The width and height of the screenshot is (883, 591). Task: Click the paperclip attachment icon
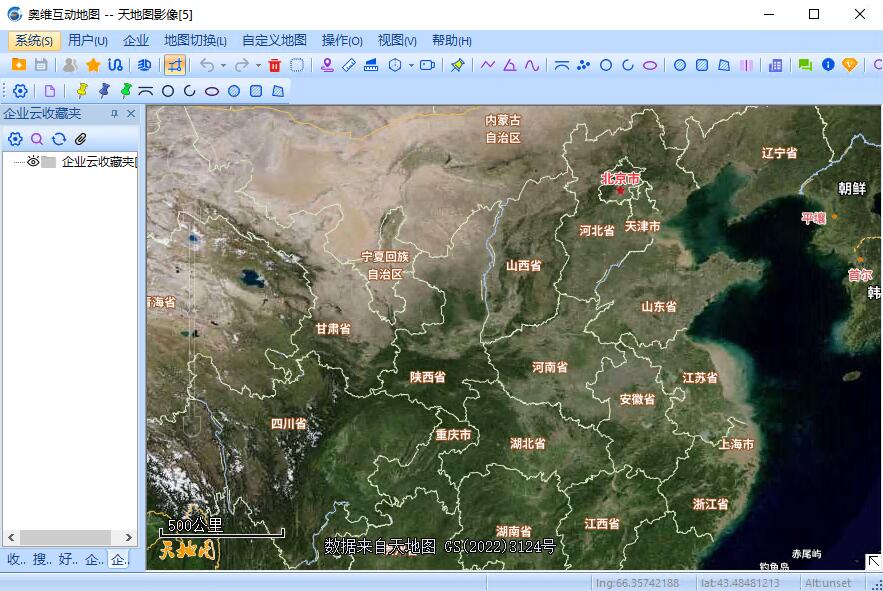pos(80,139)
